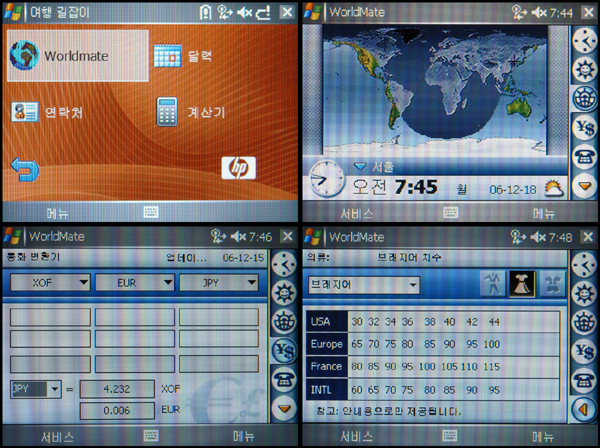
Task: Click 7:48 clock in clothing sizes title bar
Action: (x=561, y=237)
